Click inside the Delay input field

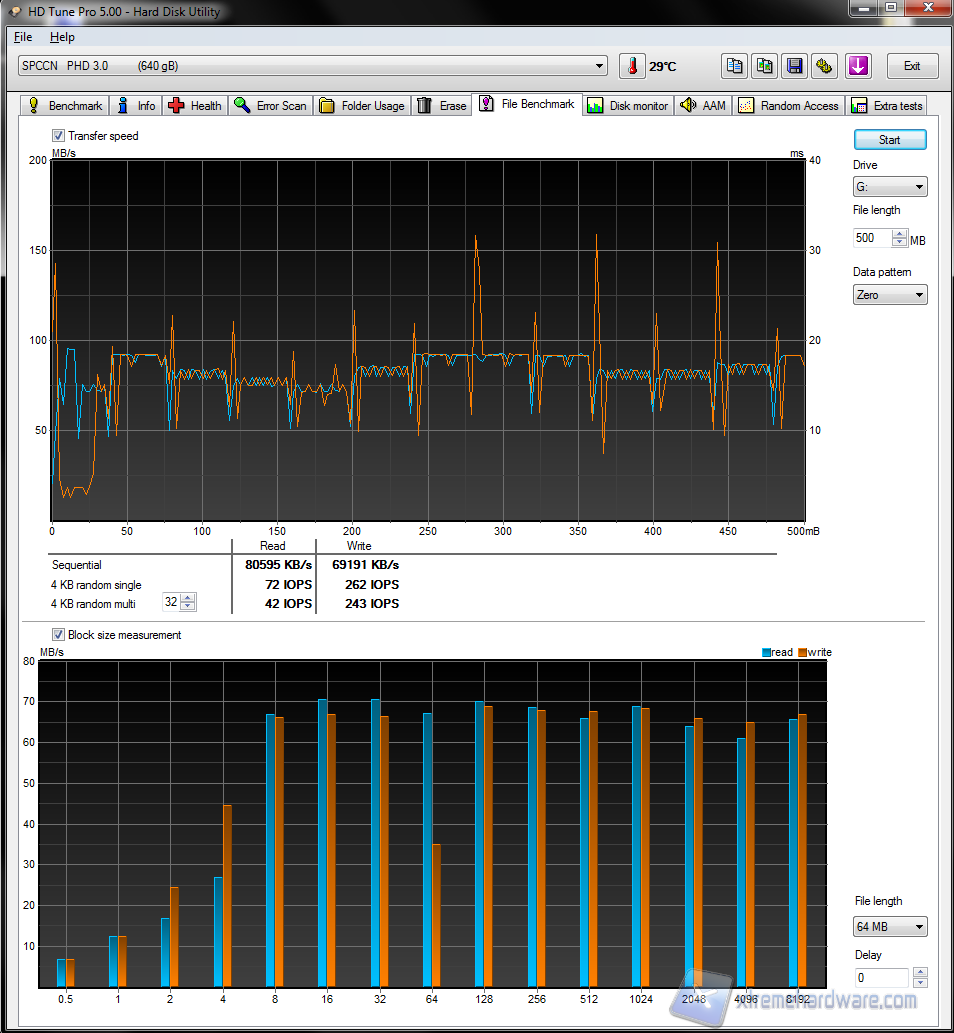click(x=880, y=977)
